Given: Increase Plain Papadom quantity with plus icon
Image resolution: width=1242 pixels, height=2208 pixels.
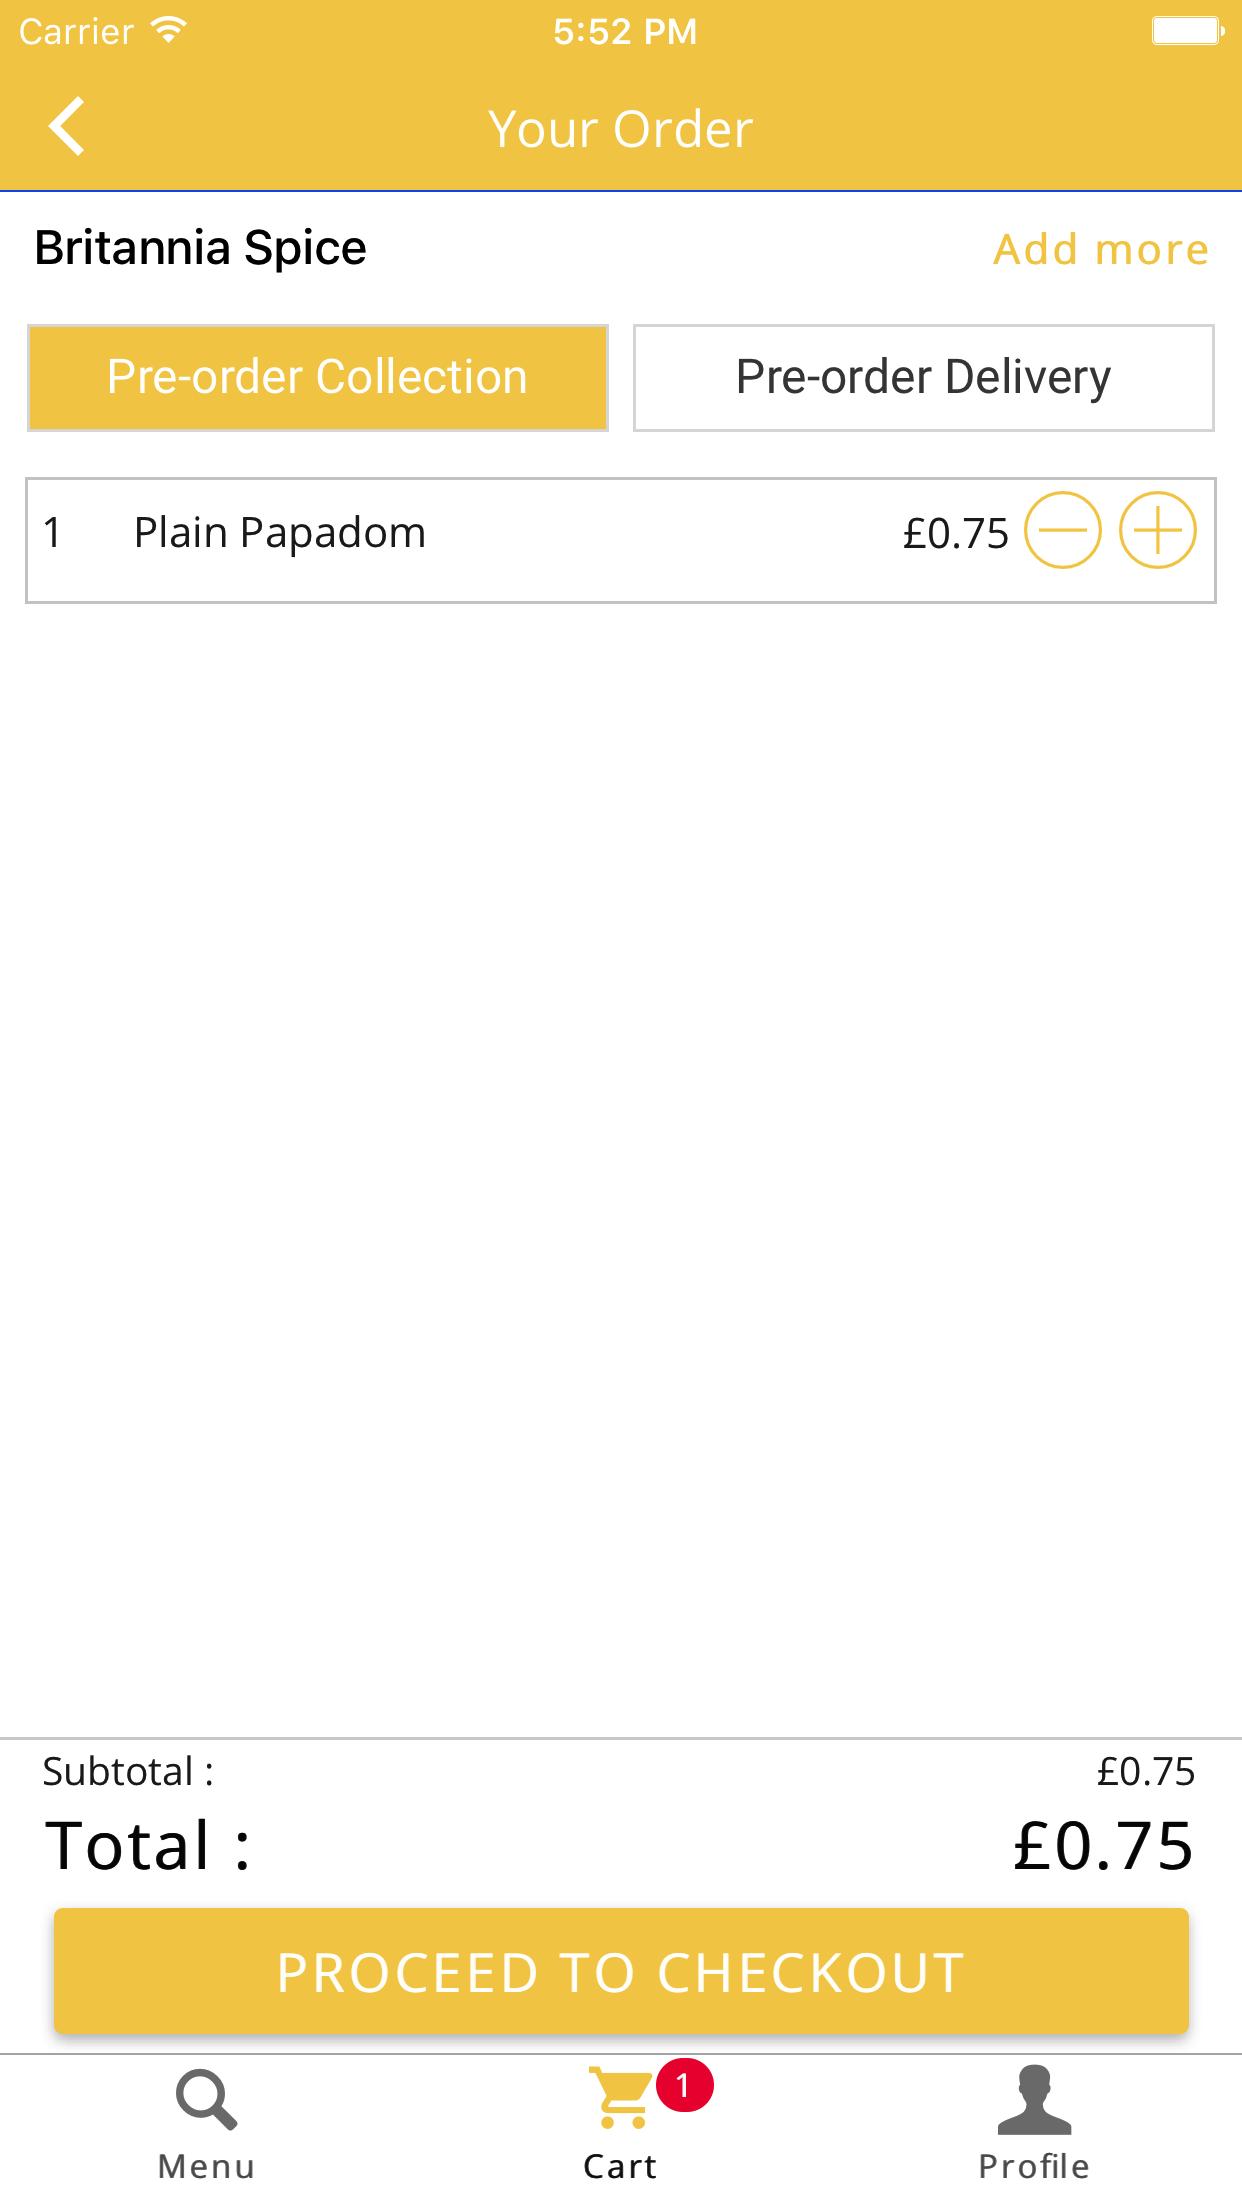Looking at the screenshot, I should pyautogui.click(x=1157, y=531).
